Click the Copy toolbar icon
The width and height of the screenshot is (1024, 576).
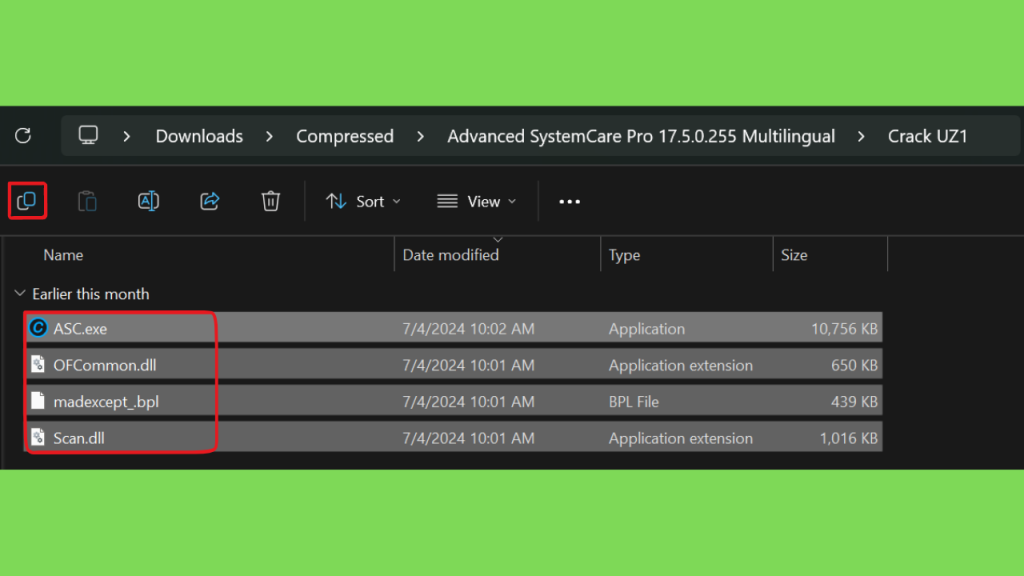[x=27, y=200]
